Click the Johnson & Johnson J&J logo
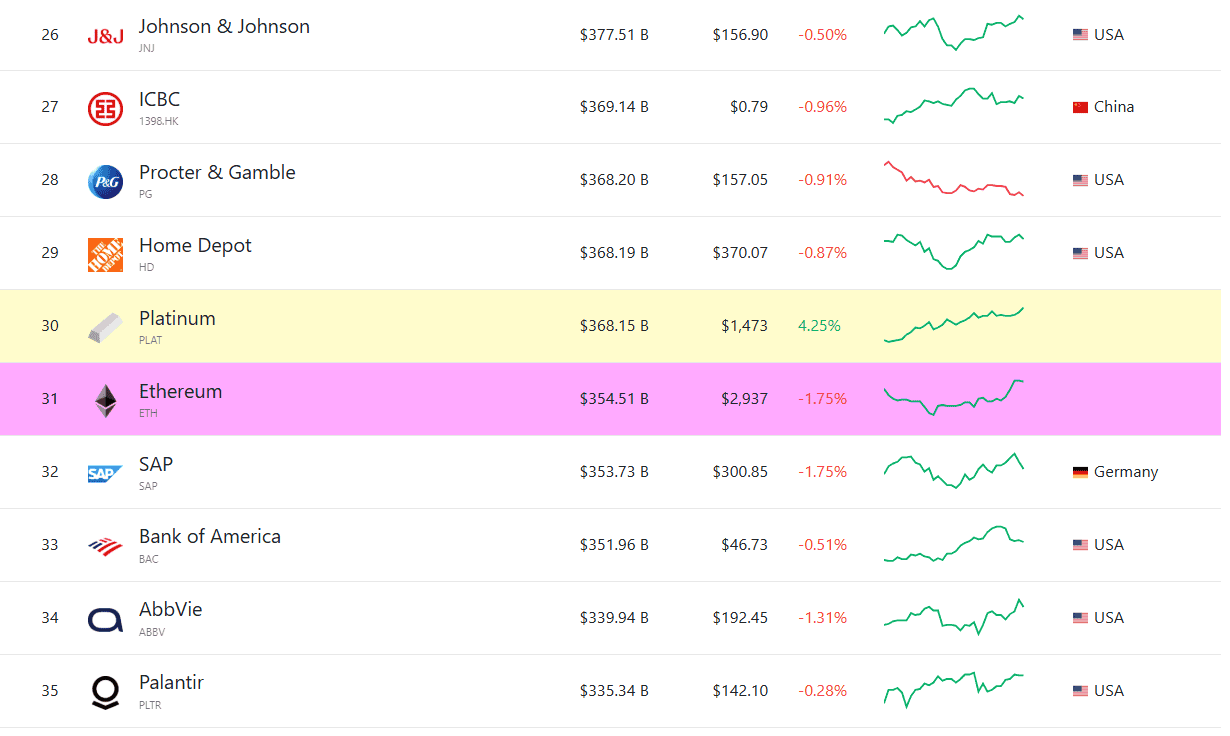The width and height of the screenshot is (1230, 736). point(105,37)
